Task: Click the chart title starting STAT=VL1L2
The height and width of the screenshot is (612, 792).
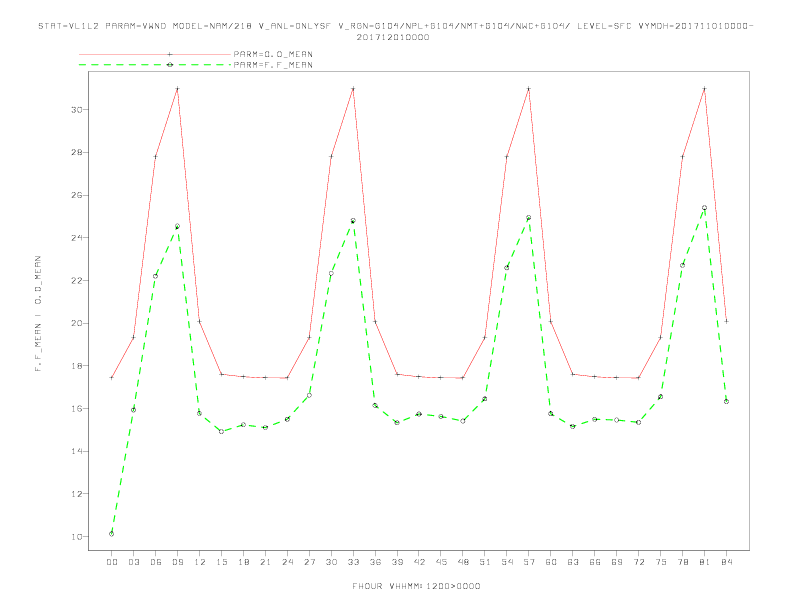Action: 395,31
